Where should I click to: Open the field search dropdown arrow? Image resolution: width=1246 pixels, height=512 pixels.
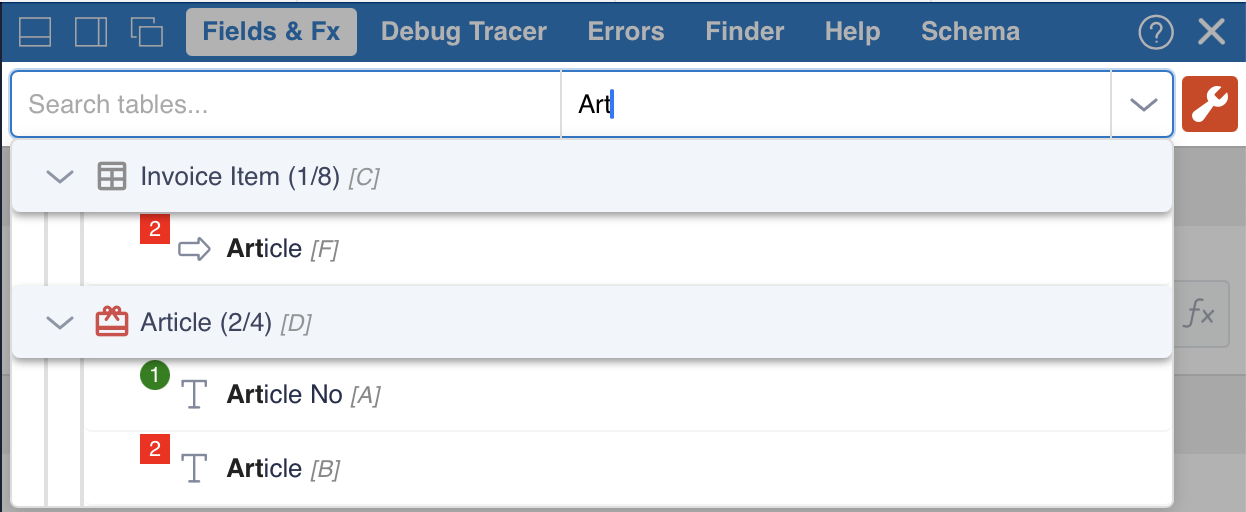1142,104
